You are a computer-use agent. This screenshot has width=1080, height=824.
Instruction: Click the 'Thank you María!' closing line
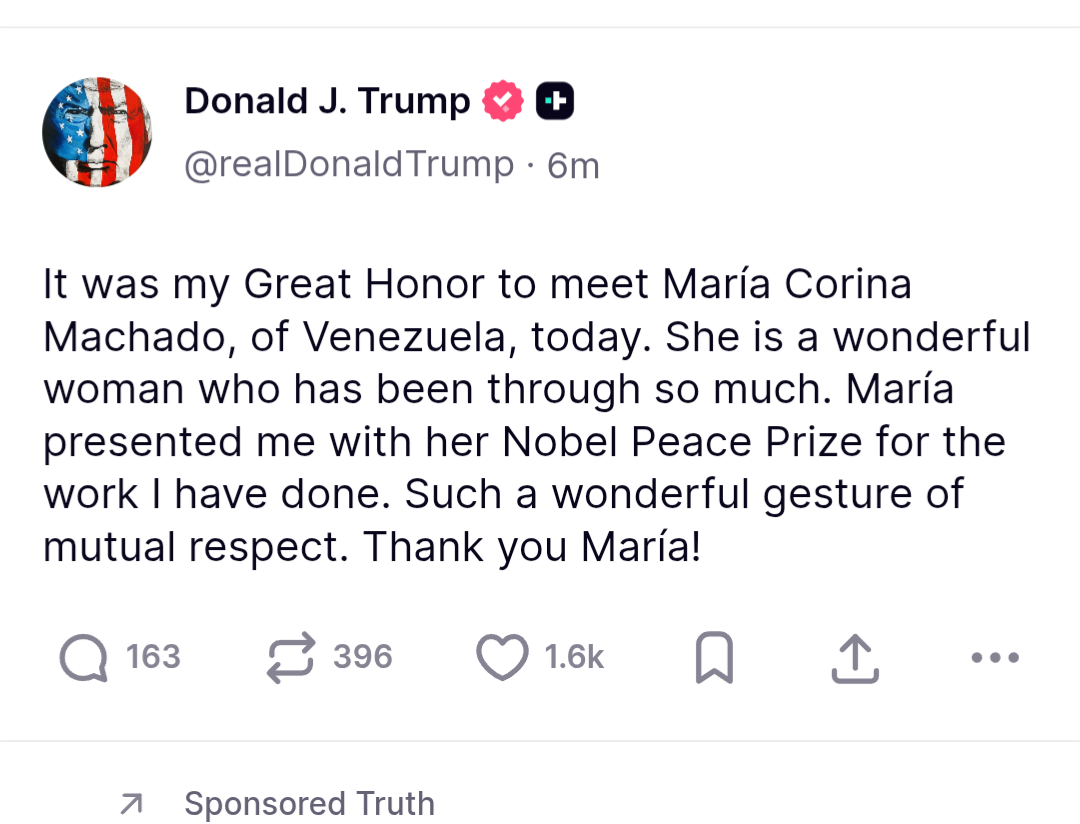(532, 547)
